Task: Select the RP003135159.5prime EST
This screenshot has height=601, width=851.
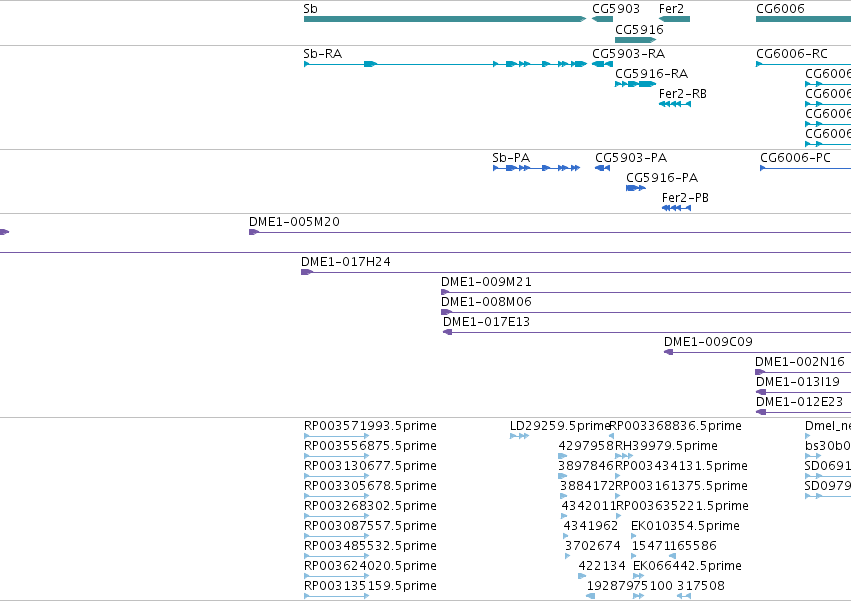Action: (336, 596)
